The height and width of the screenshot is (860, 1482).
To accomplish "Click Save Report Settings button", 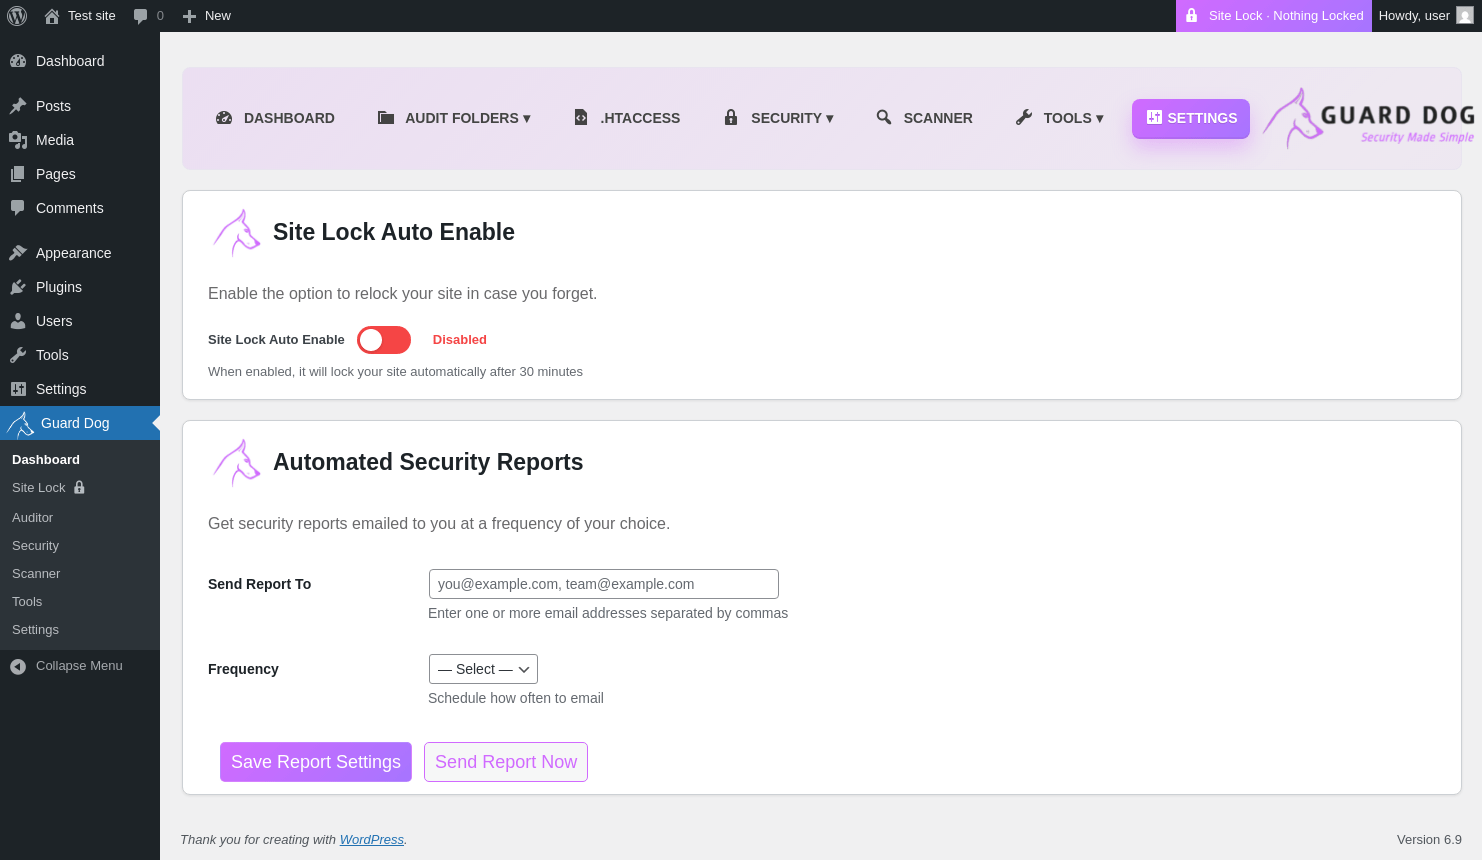I will click(316, 762).
